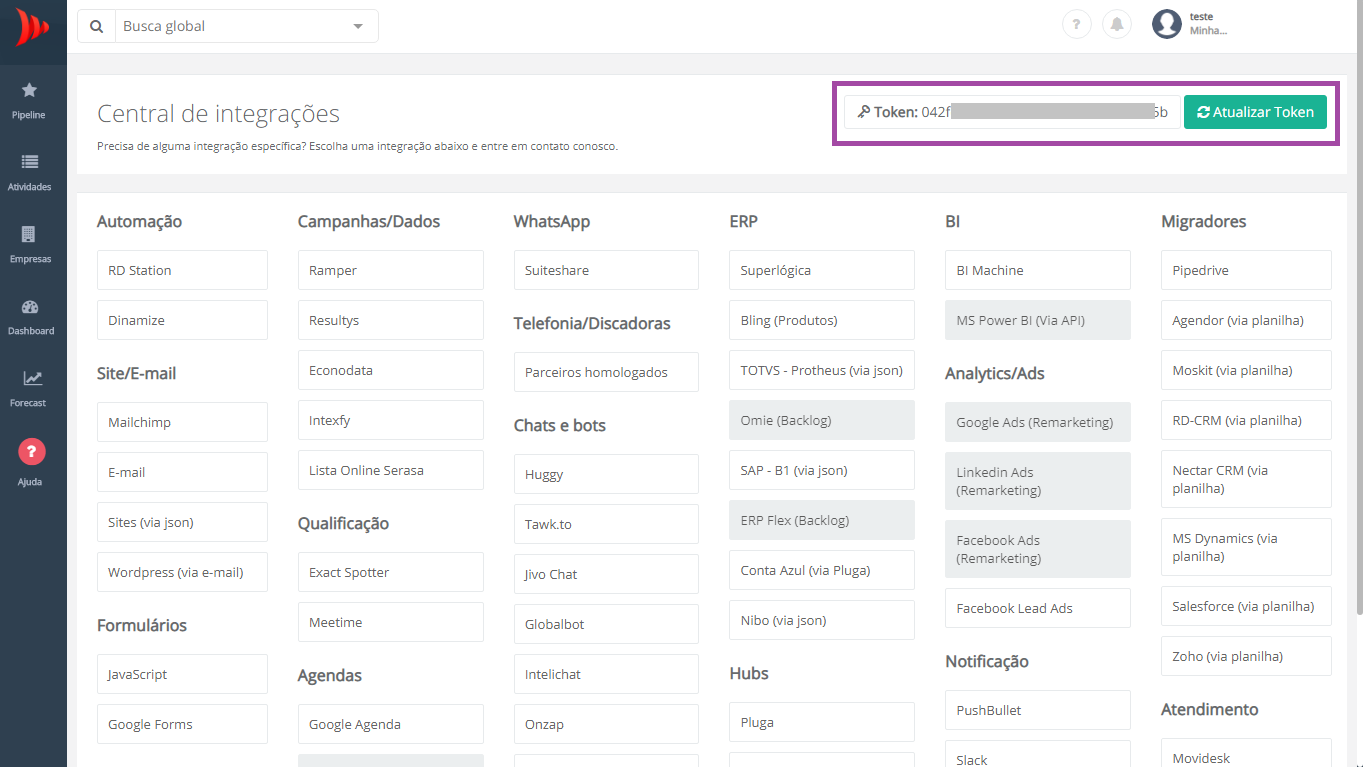Click the Atualizar Token button
Viewport: 1363px width, 767px height.
[x=1255, y=112]
